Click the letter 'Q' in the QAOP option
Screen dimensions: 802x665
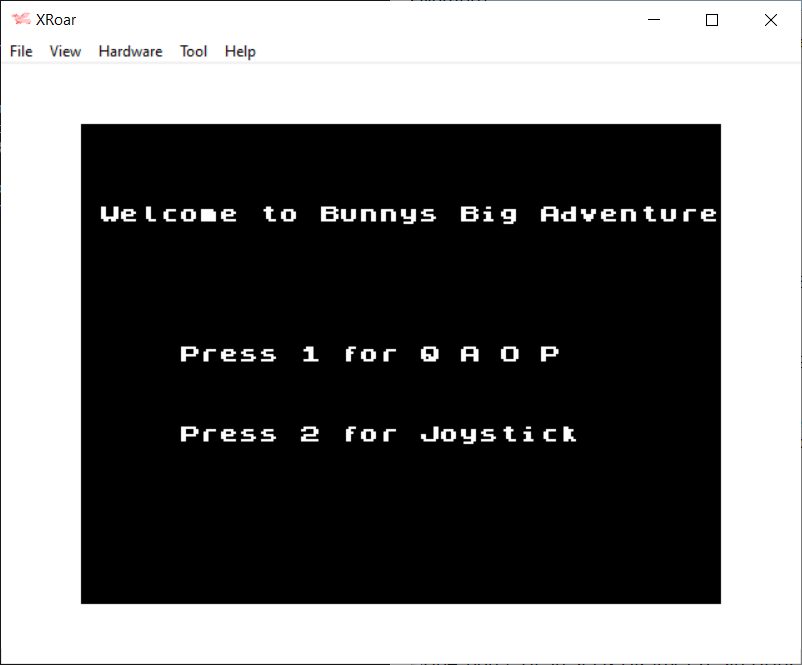click(x=429, y=354)
